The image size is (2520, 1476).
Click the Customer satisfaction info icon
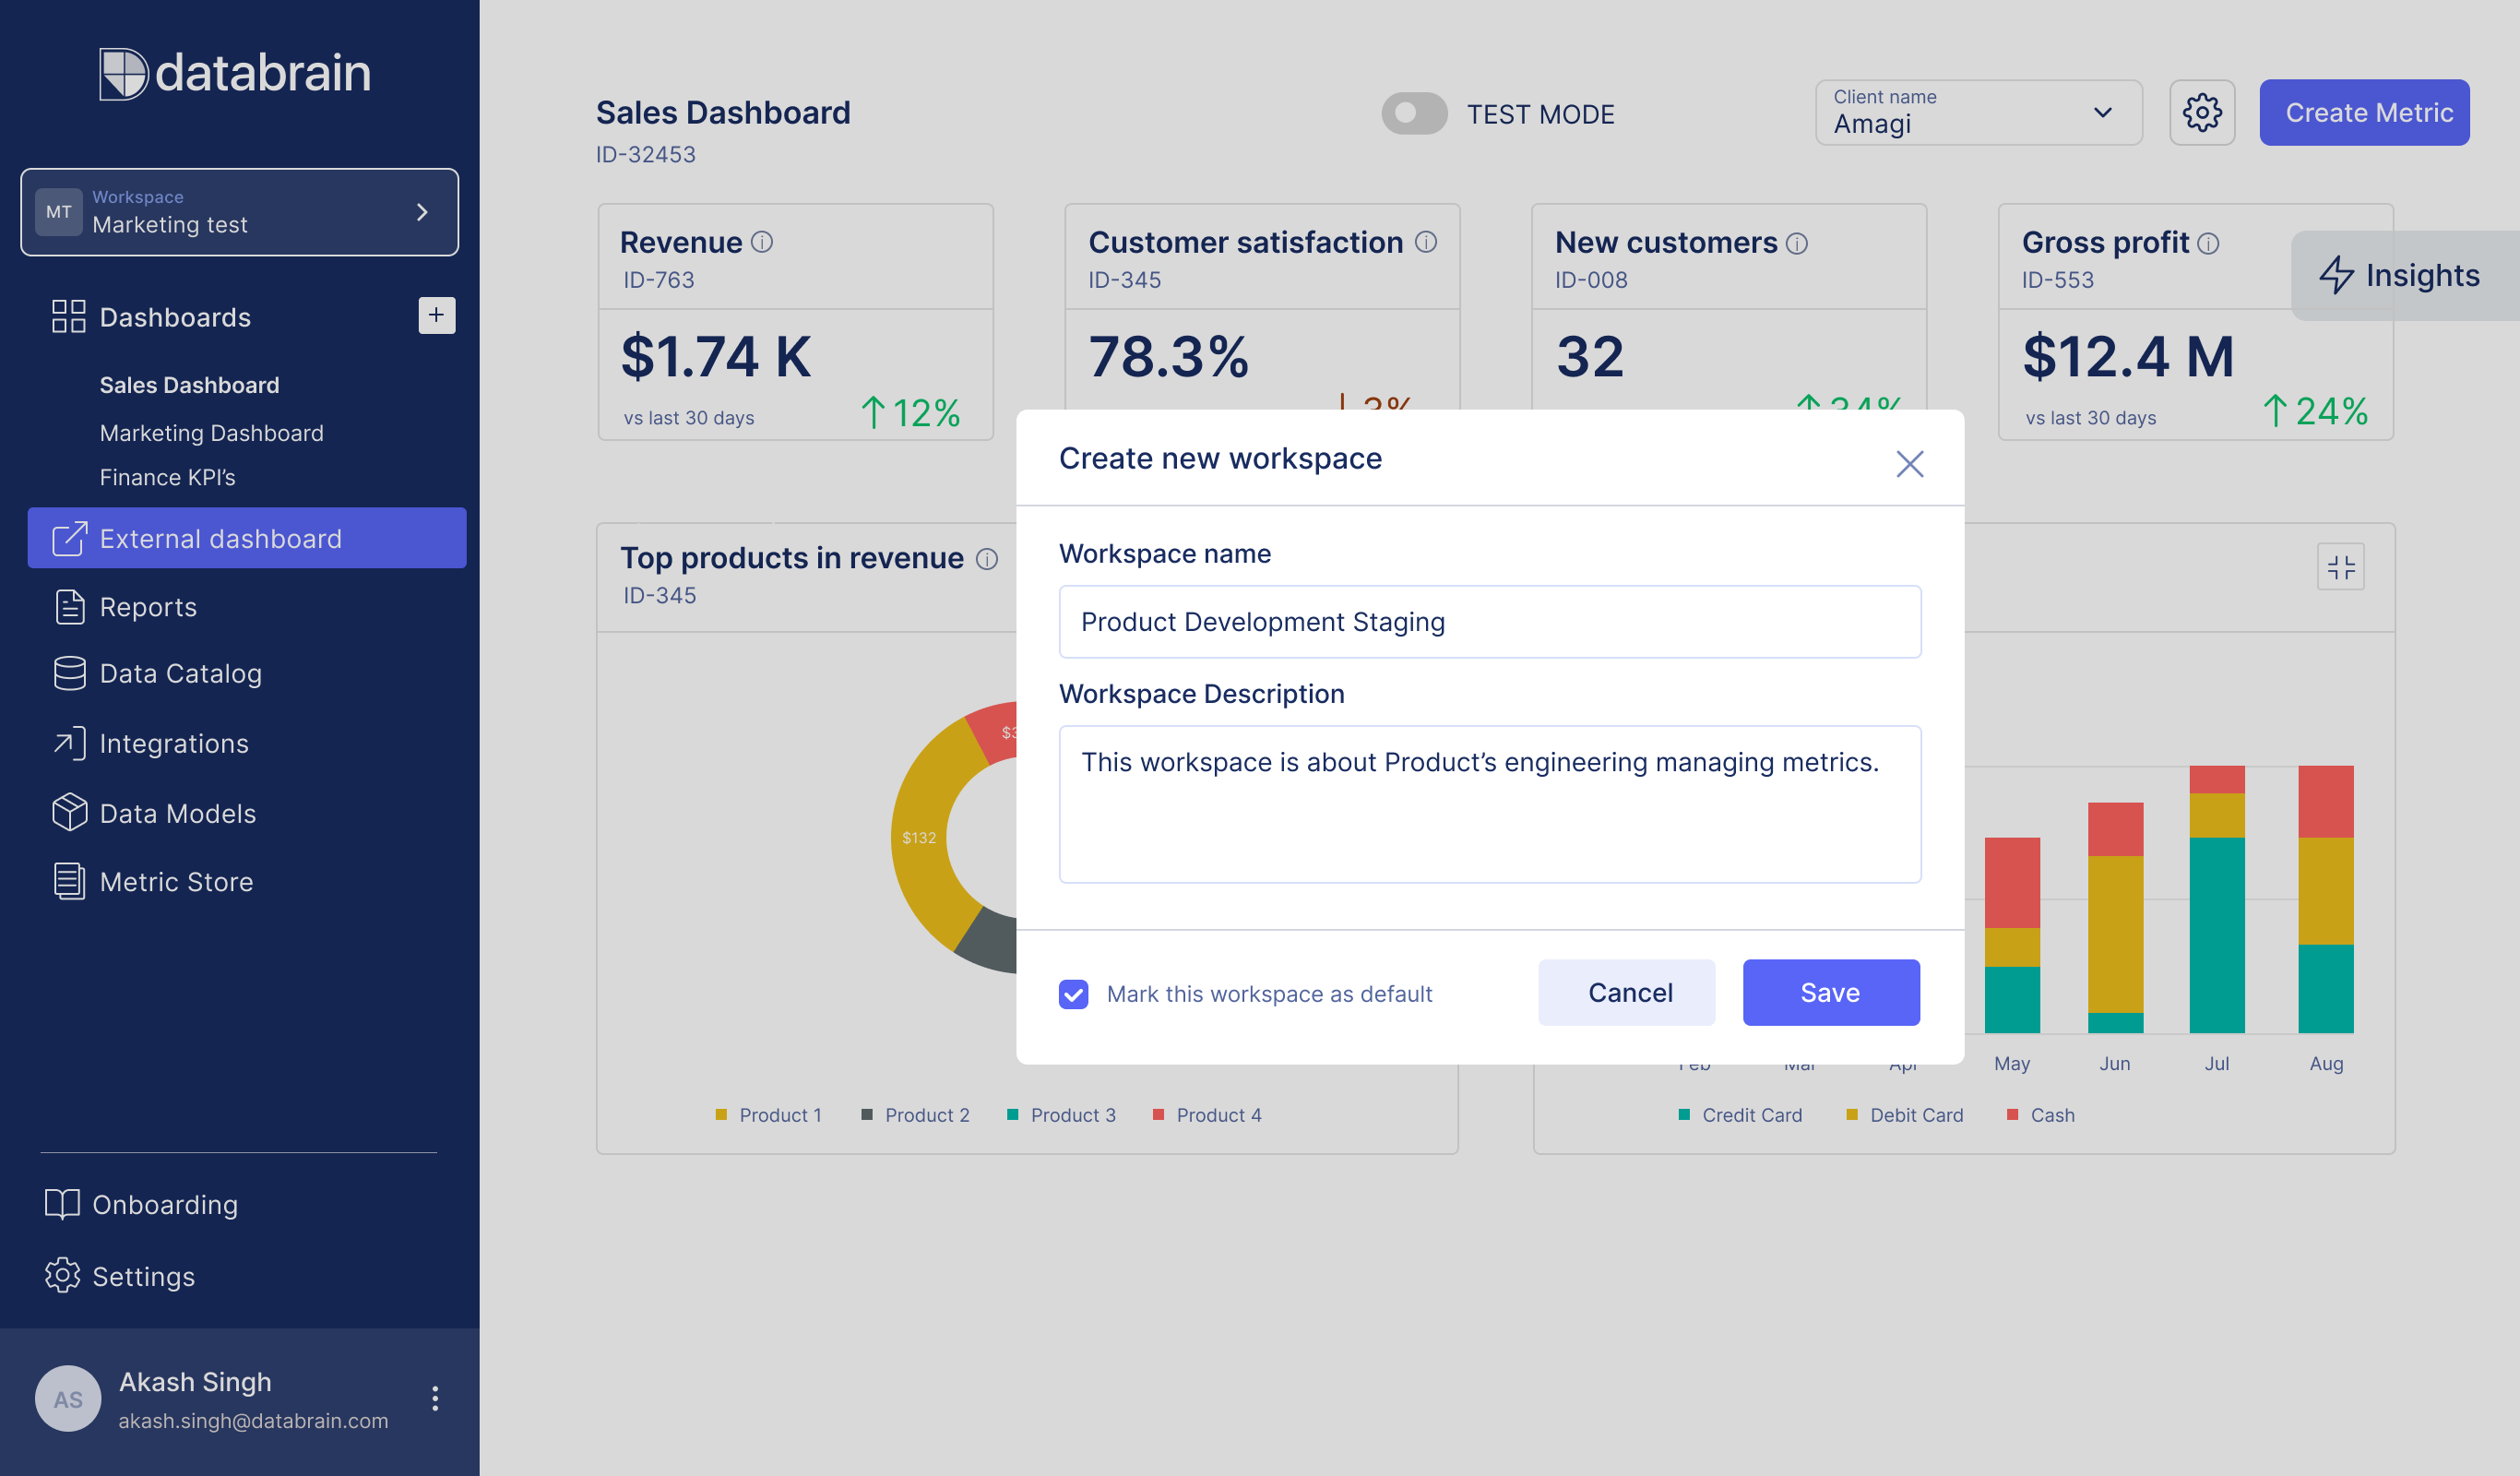pos(1426,242)
